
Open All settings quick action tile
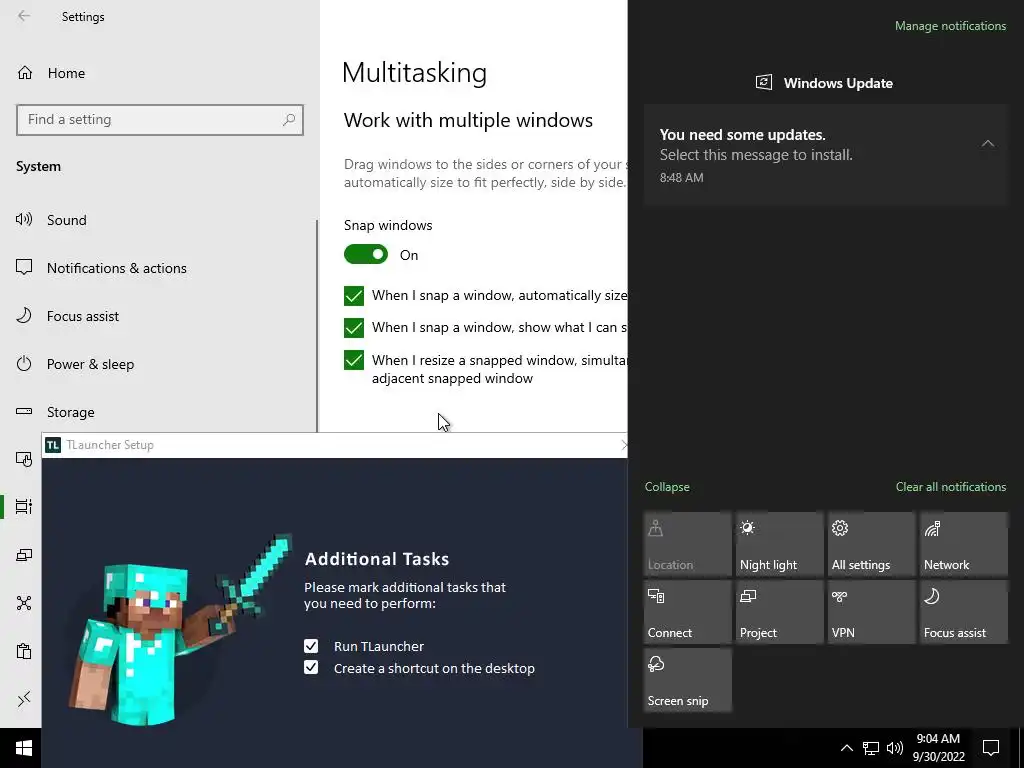click(871, 544)
